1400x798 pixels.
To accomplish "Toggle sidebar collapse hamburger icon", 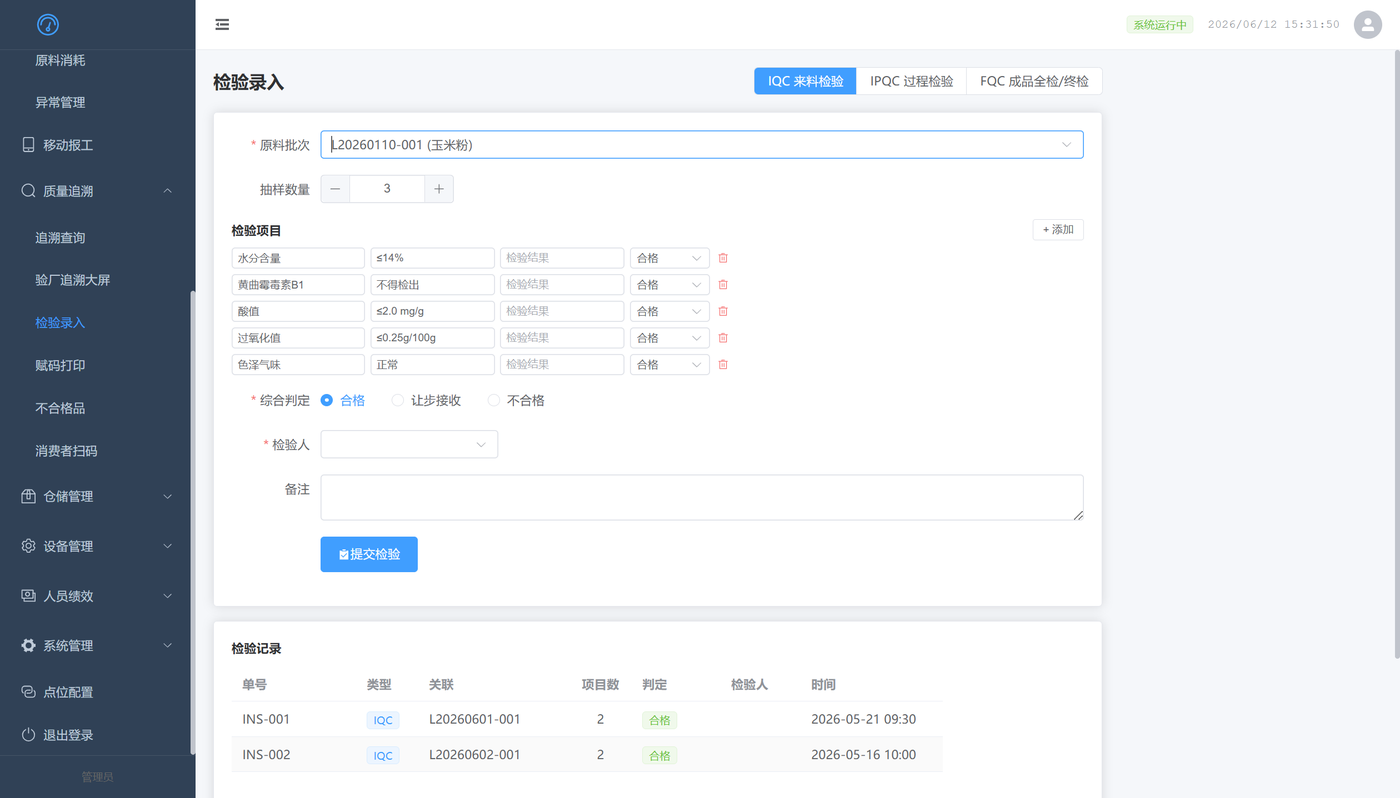I will (x=222, y=24).
